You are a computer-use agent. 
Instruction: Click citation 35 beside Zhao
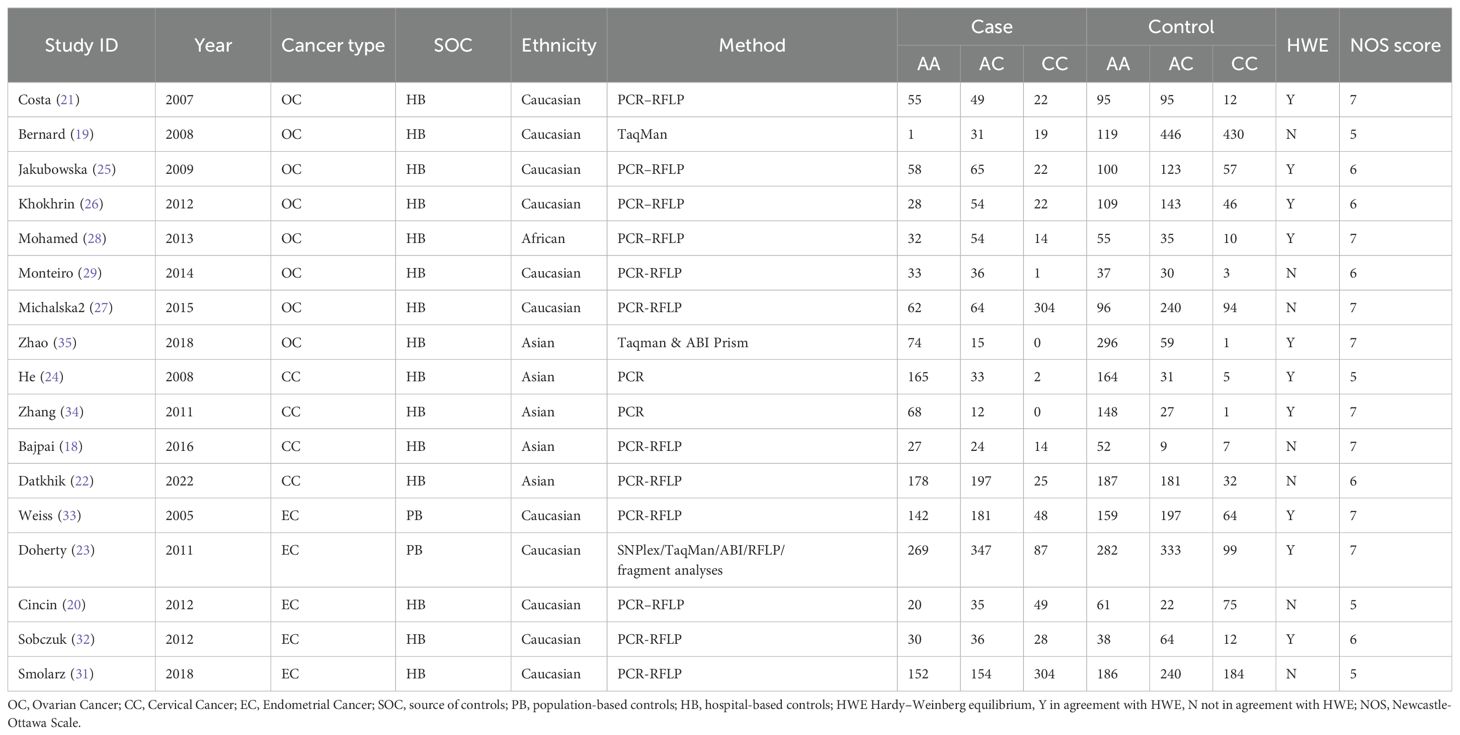[x=68, y=342]
